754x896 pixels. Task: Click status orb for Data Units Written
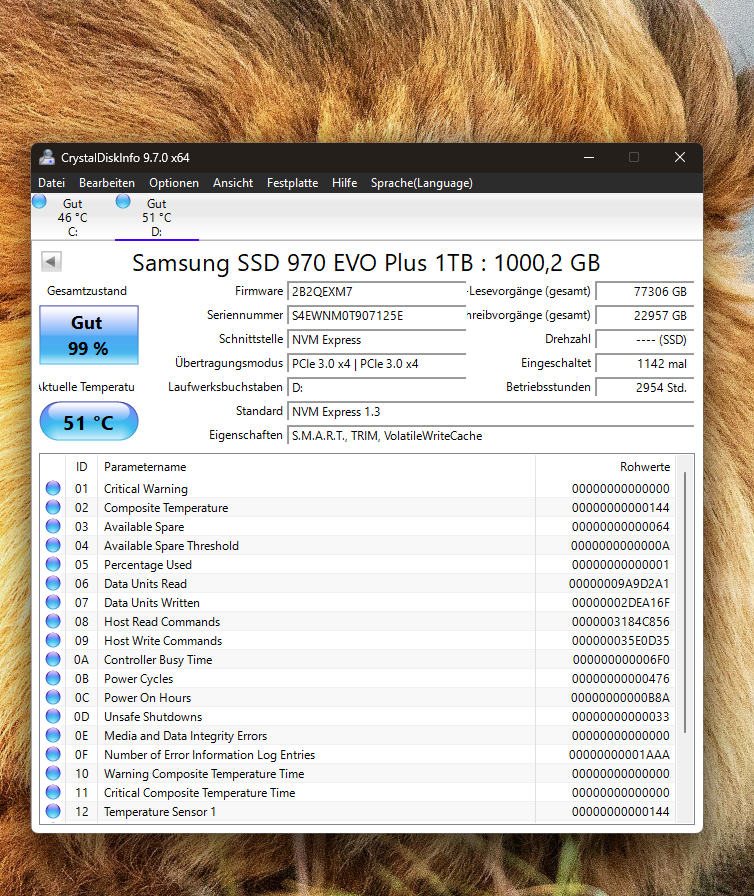[x=53, y=602]
